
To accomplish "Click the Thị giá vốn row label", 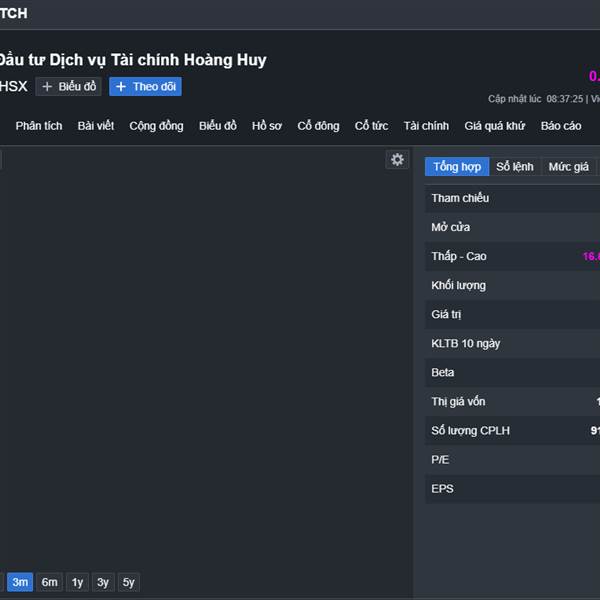I will [458, 402].
